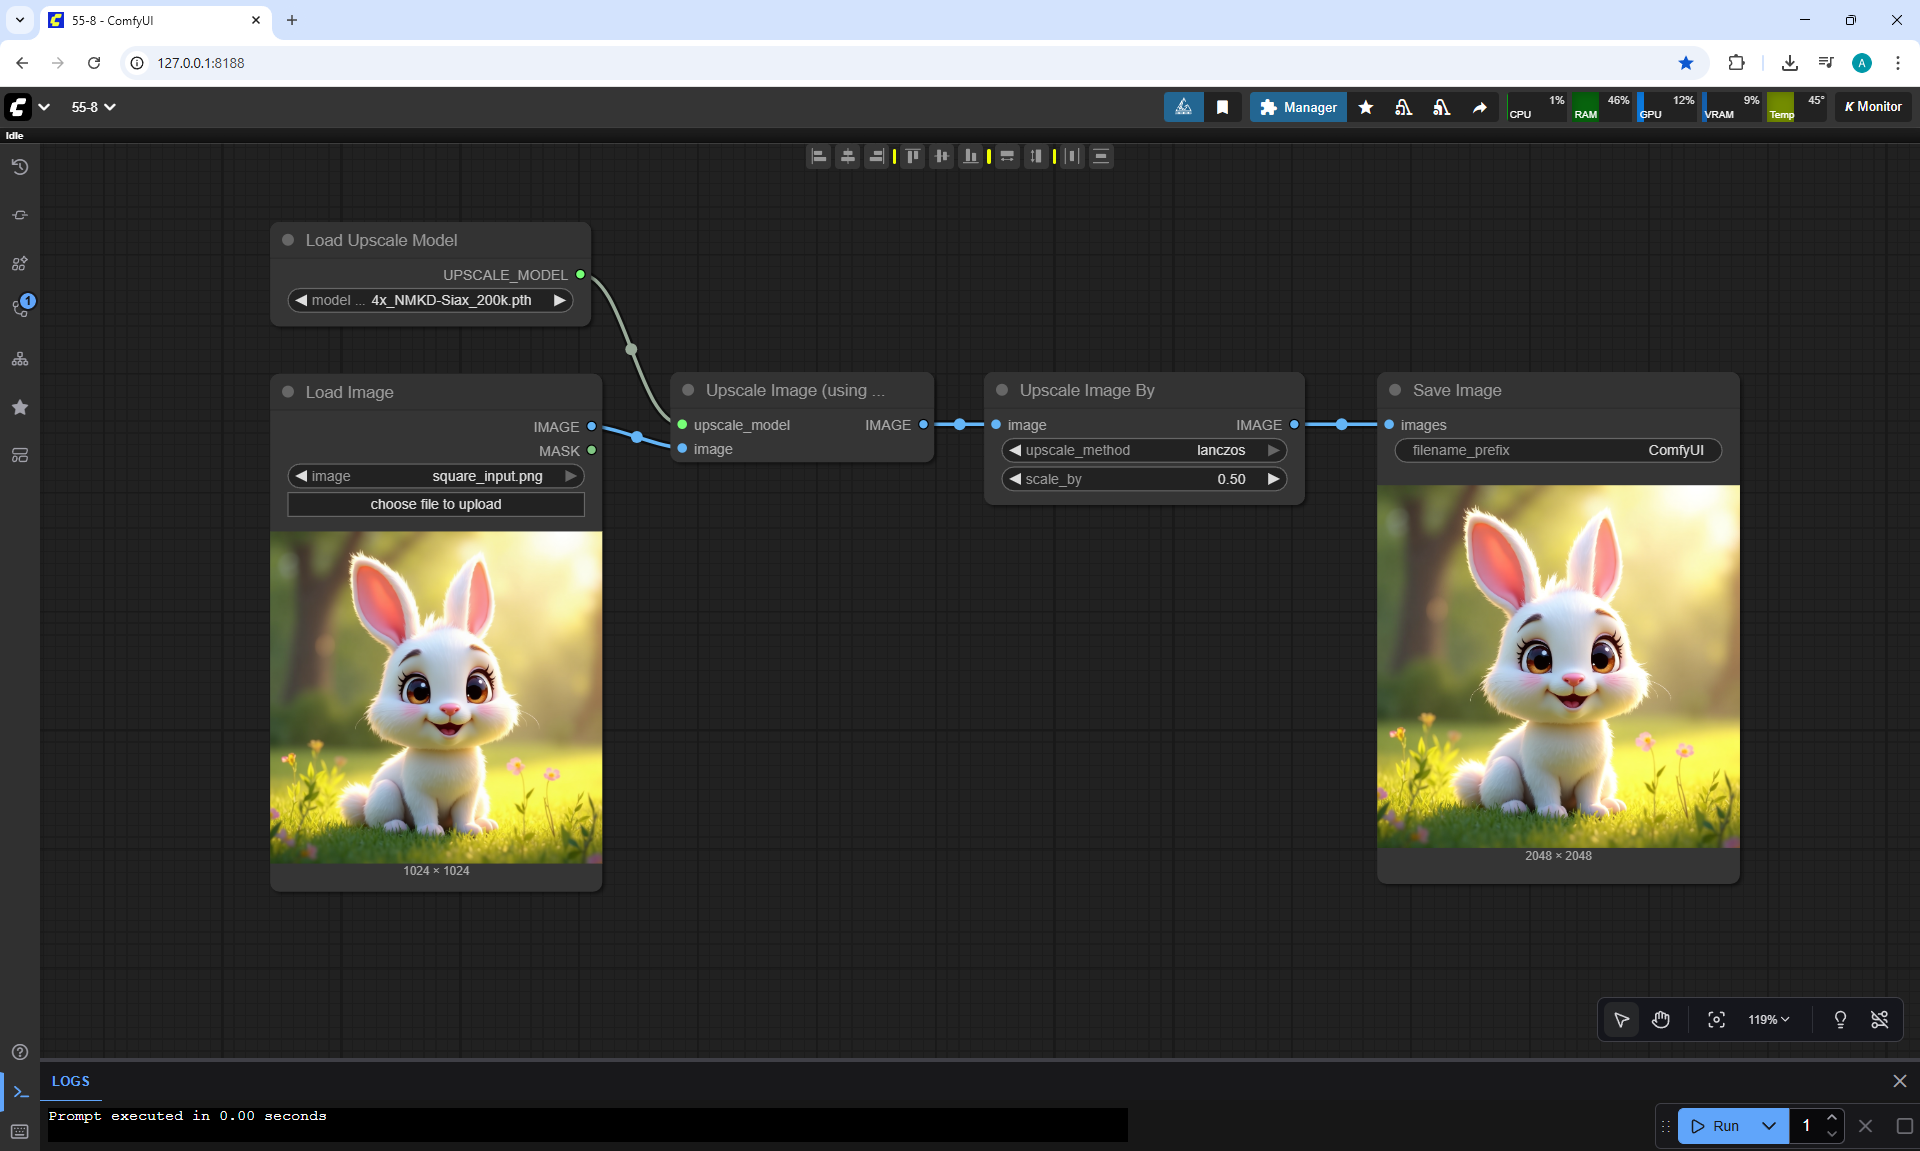Open the queue history sidebar icon
1920x1151 pixels.
click(20, 167)
